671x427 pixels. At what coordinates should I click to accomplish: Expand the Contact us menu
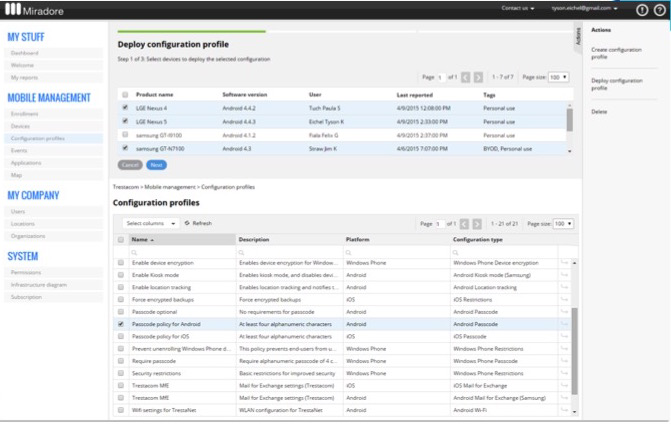click(x=518, y=9)
